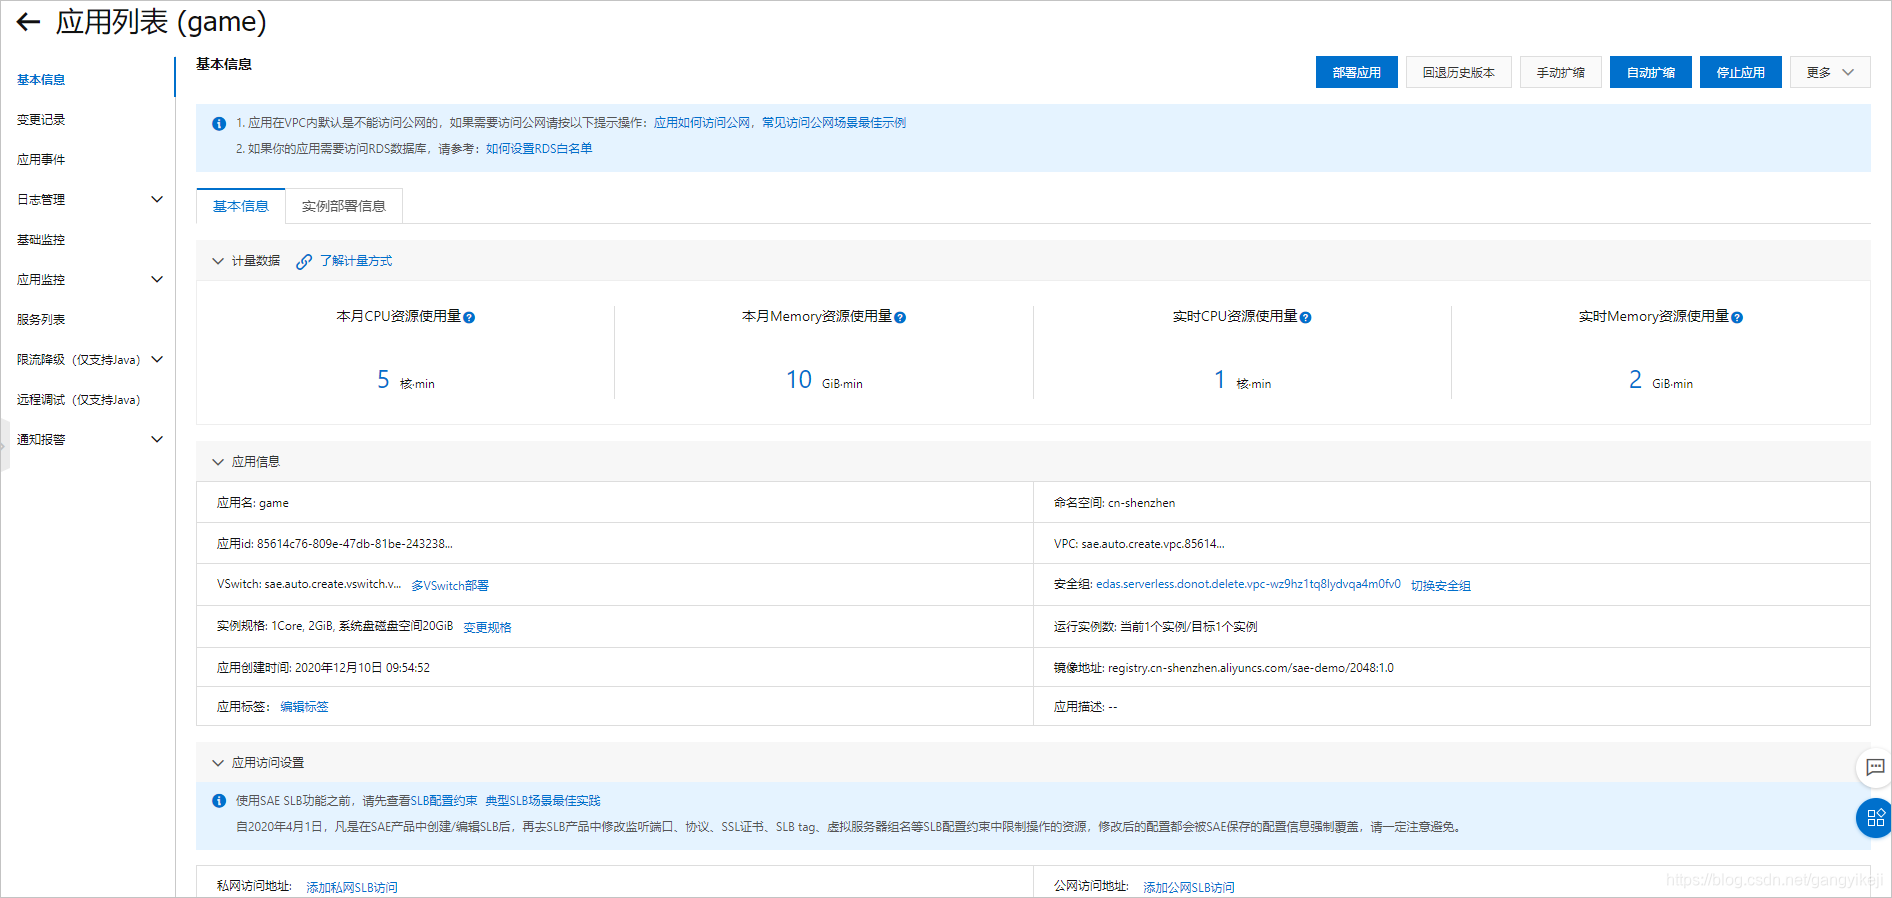Click help icon beside 实时CPU资源使用量
Image resolution: width=1892 pixels, height=898 pixels.
[x=1305, y=317]
